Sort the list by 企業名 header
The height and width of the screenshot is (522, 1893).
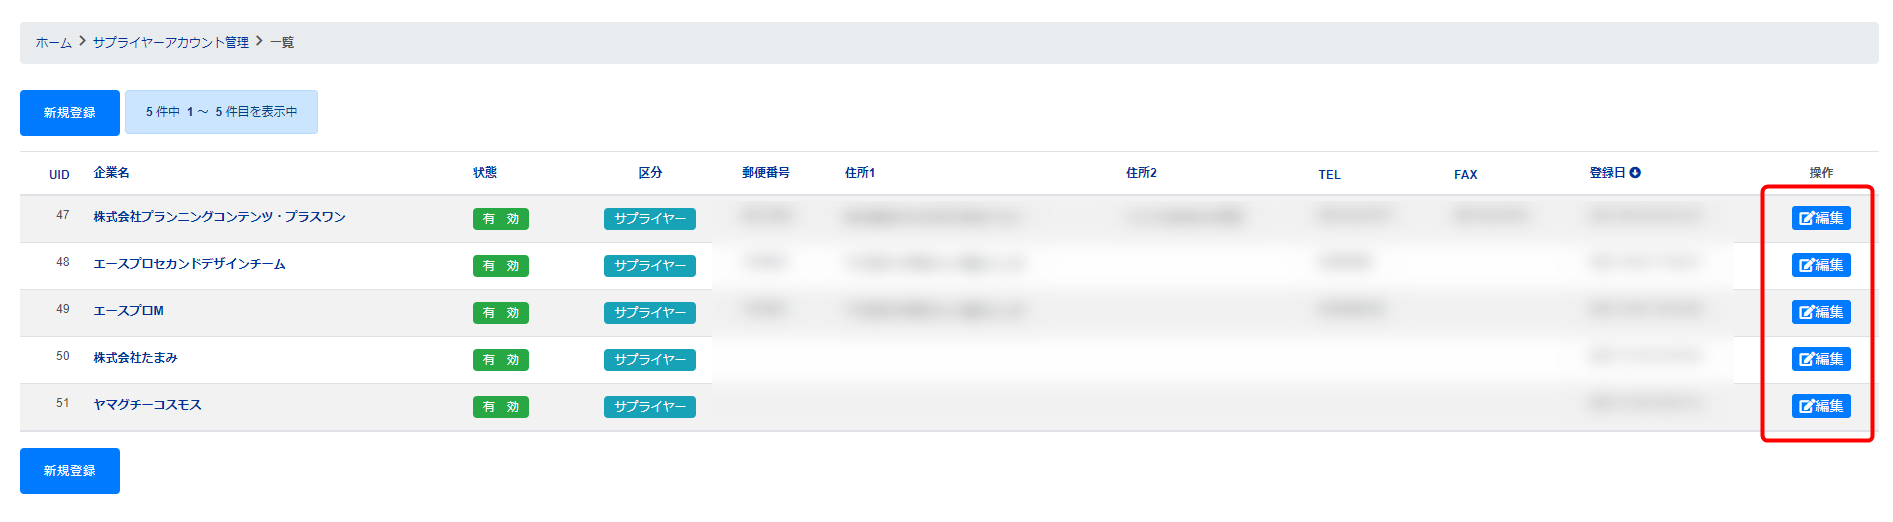point(111,173)
